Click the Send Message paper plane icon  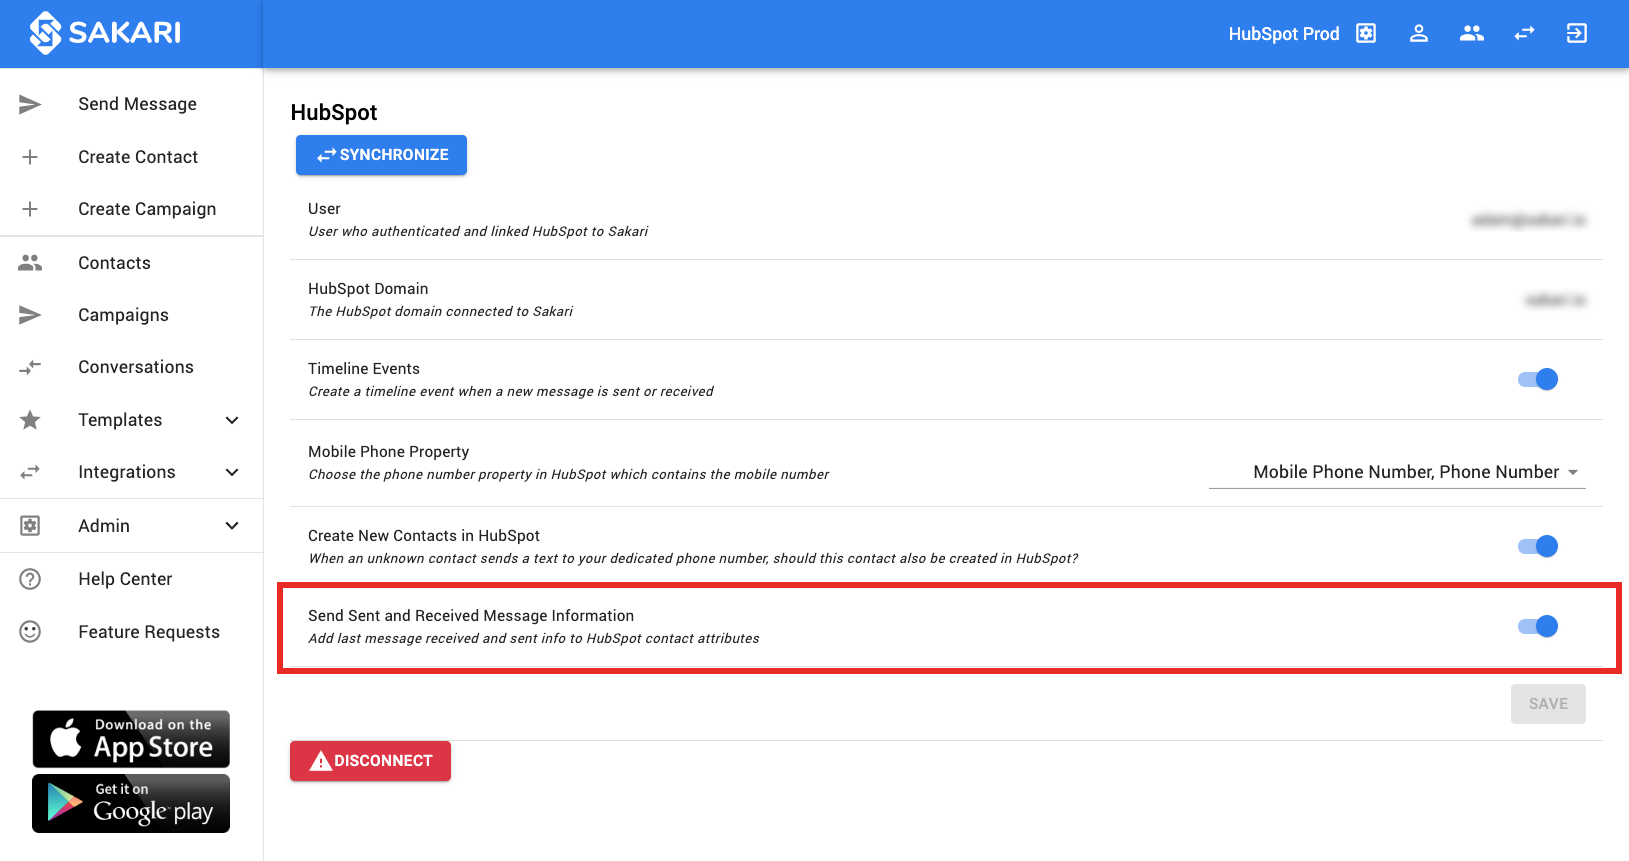point(30,104)
